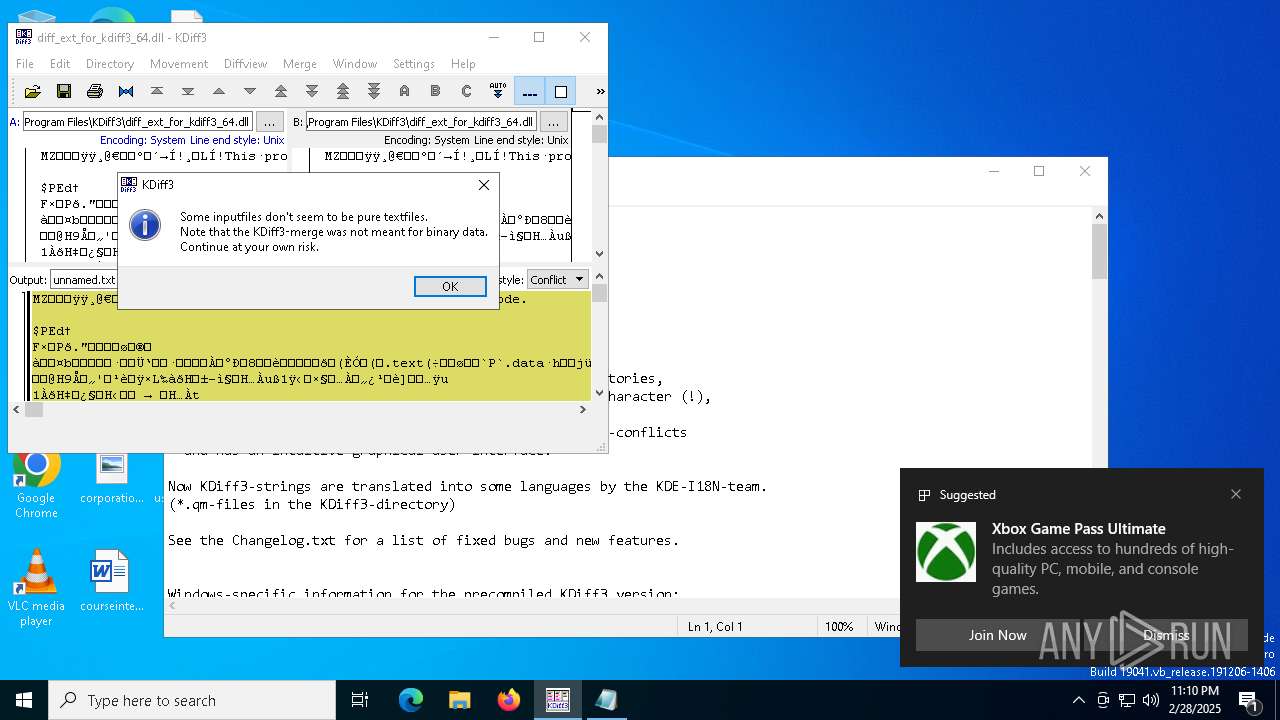Click the file B path field
Image resolution: width=1280 pixels, height=720 pixels.
[421, 122]
